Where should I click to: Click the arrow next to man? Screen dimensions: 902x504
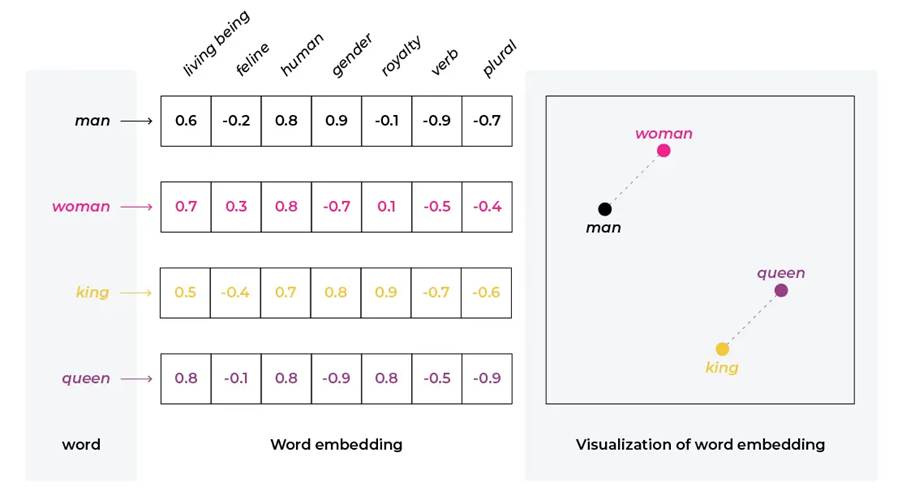pyautogui.click(x=136, y=121)
